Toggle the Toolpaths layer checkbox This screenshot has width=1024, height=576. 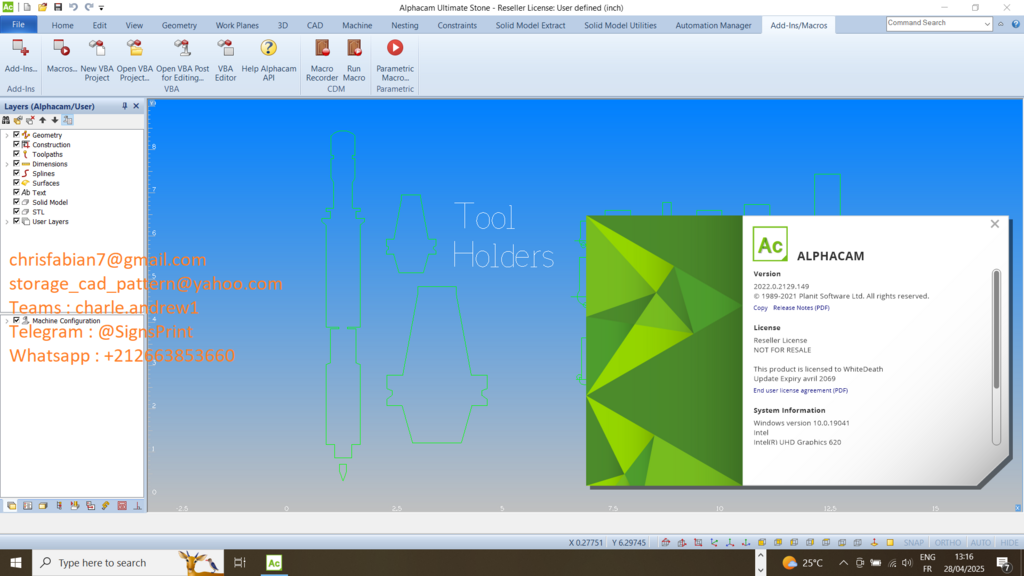pos(16,154)
